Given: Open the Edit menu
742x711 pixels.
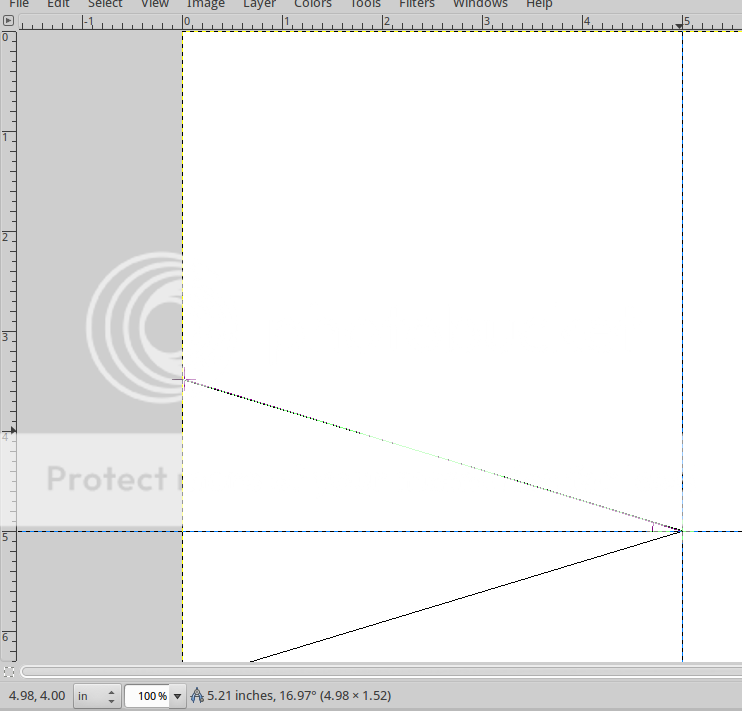Looking at the screenshot, I should (x=59, y=4).
